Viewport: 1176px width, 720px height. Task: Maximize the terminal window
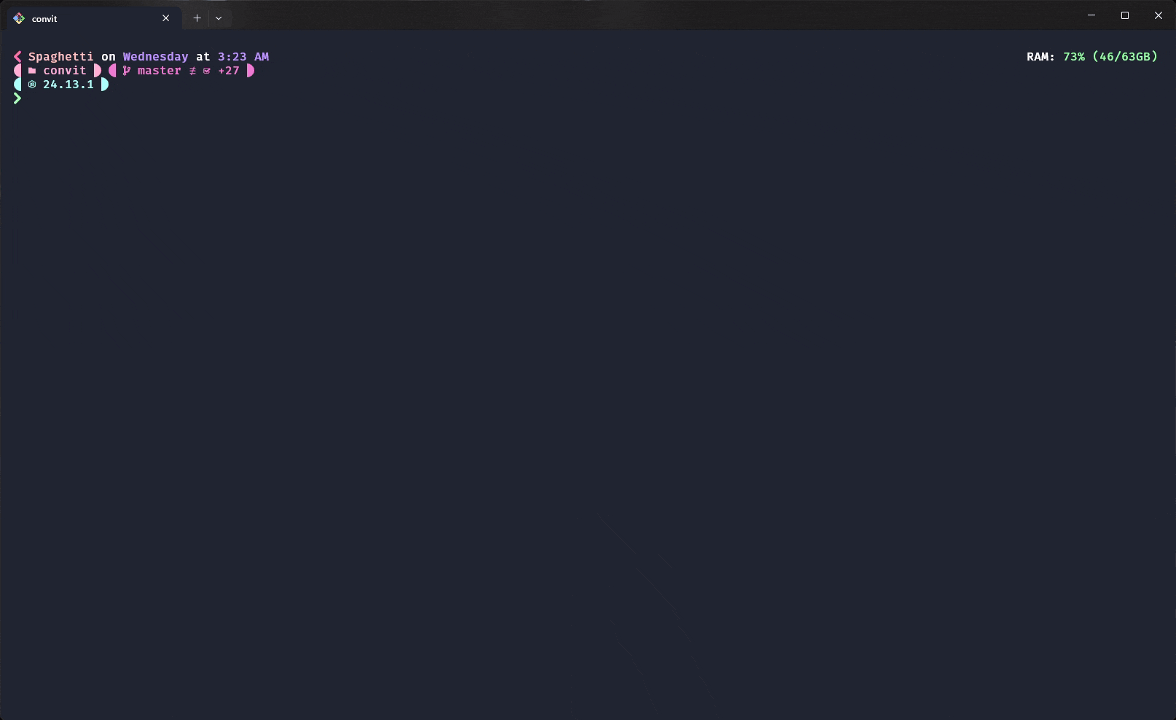tap(1125, 15)
